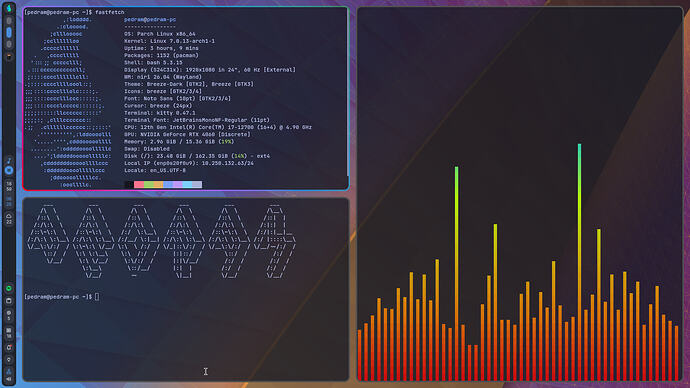
Task: Click the 'Shell: bash' line
Action: 153,62
